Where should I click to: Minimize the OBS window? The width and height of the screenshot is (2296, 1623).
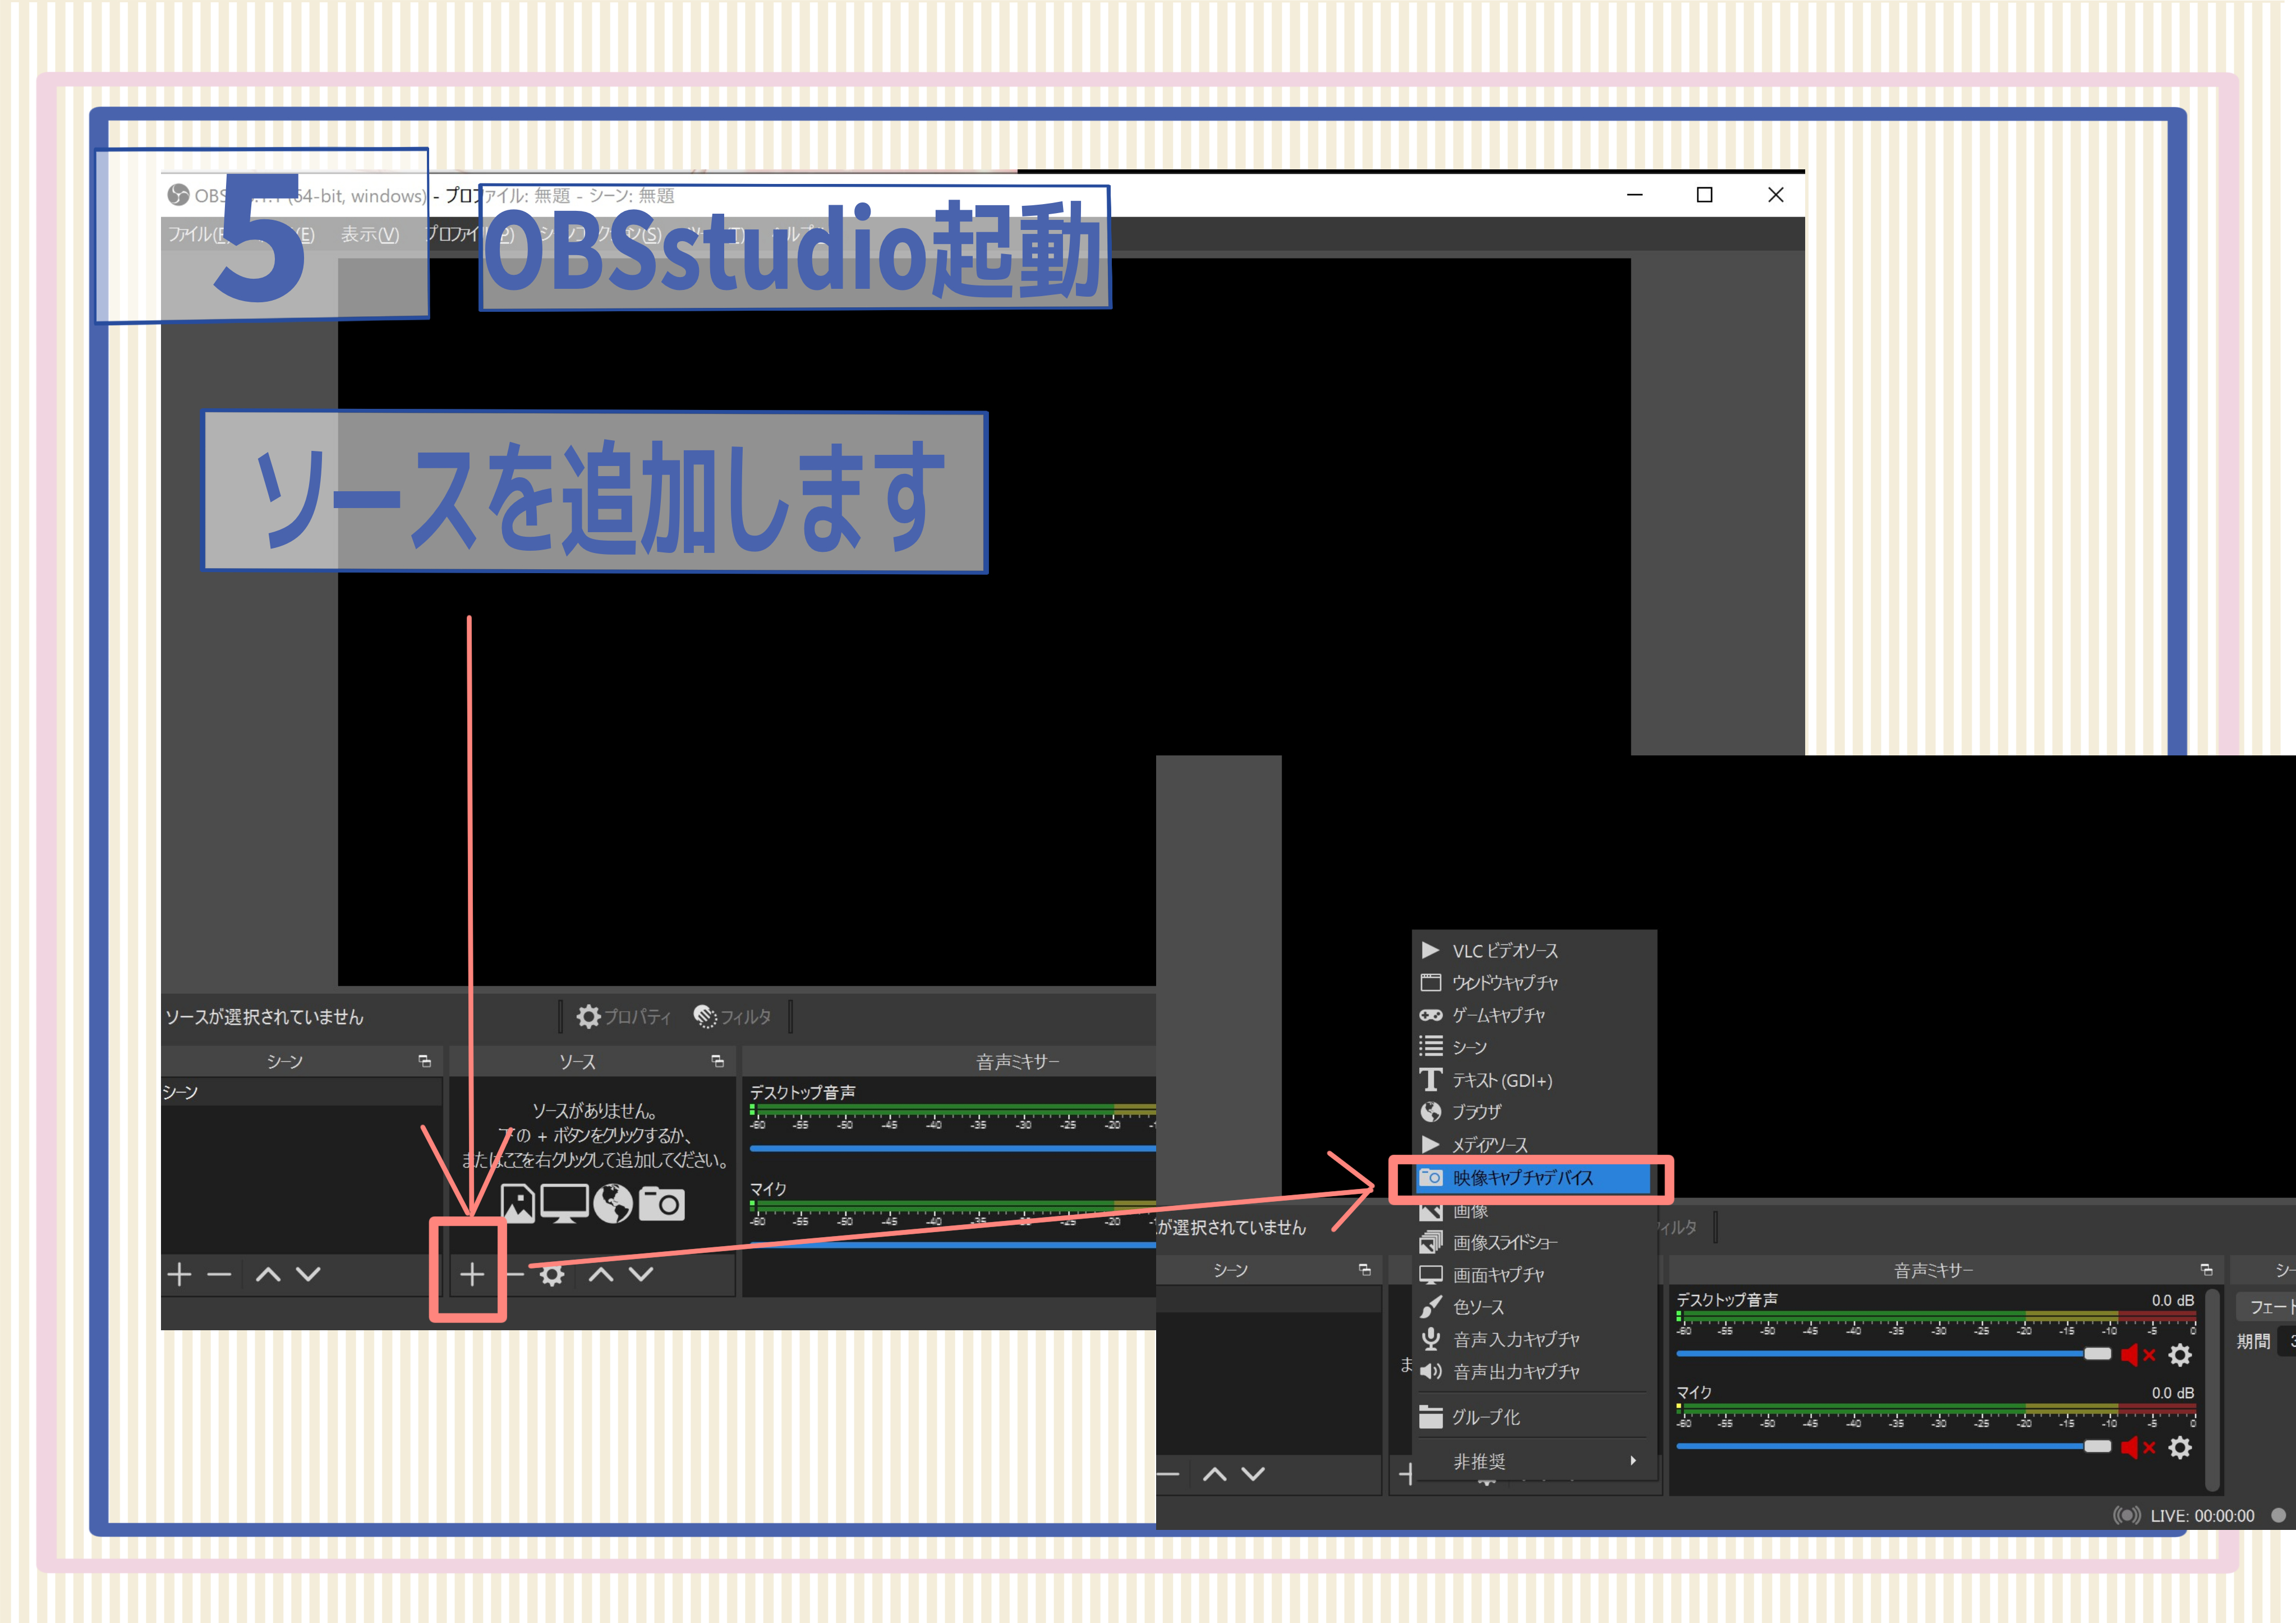click(x=1634, y=195)
